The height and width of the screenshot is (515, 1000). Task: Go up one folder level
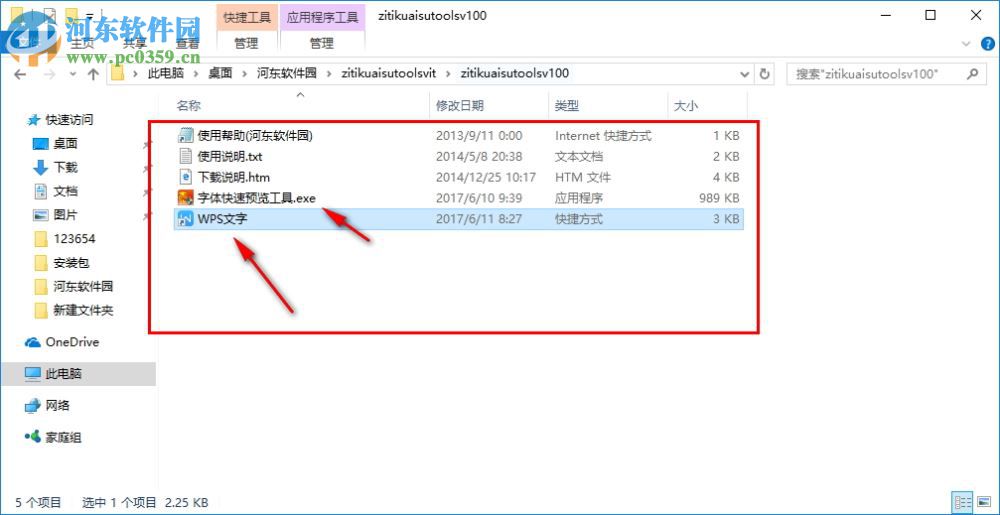point(93,74)
